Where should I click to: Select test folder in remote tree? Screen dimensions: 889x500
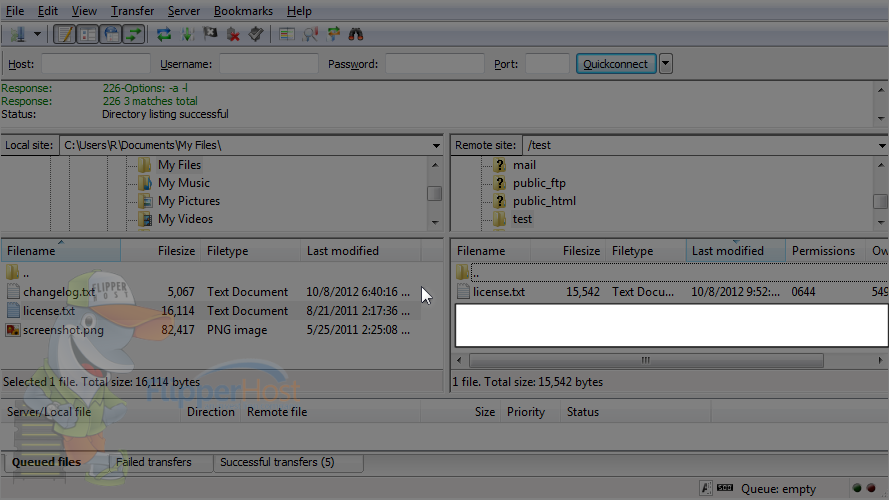point(522,219)
